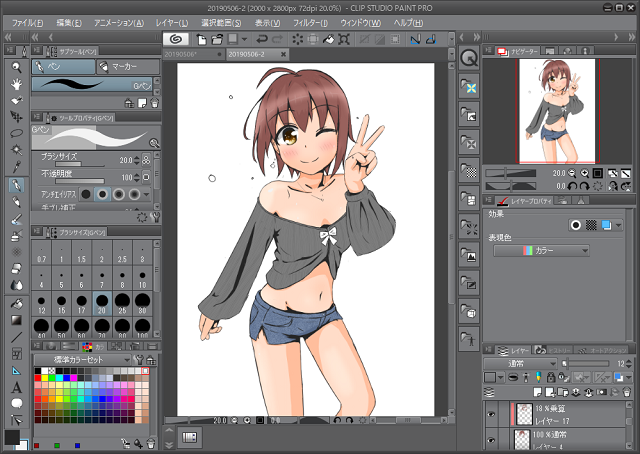Open save options dropdown arrow
Screen dimensions: 640x454
click(x=244, y=39)
